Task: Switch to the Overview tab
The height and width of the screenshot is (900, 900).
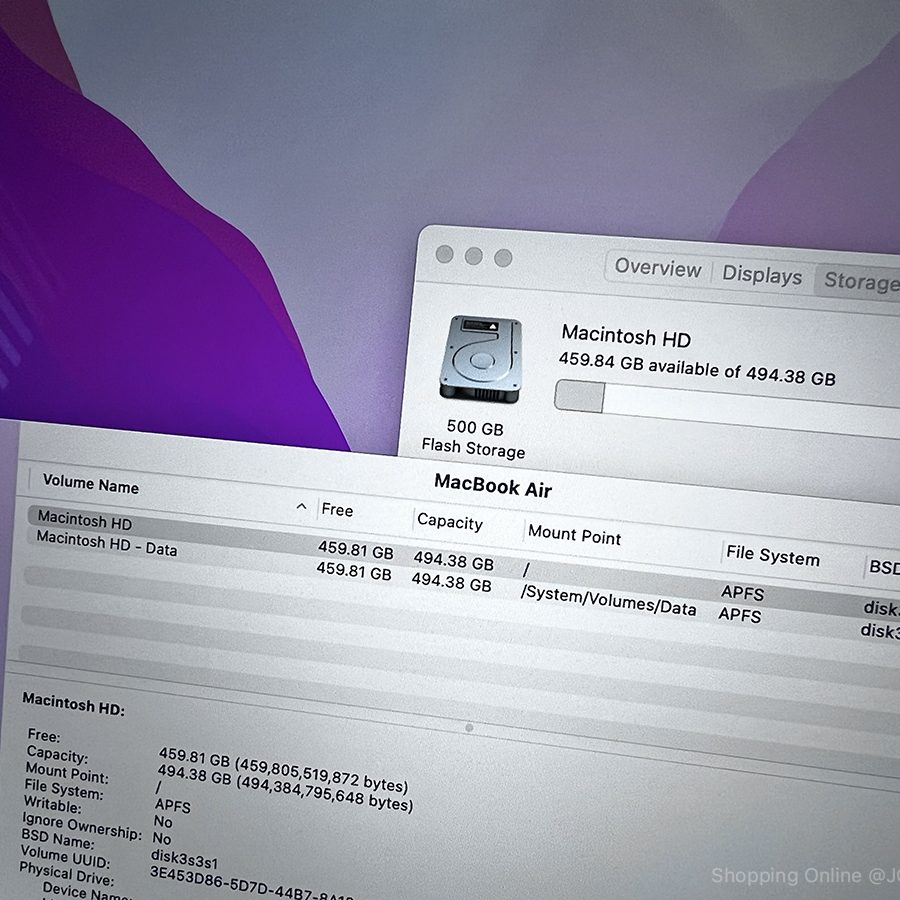Action: coord(658,267)
